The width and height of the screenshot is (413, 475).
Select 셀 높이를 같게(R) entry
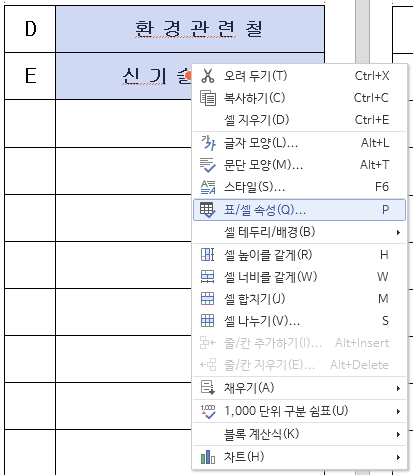click(x=299, y=255)
